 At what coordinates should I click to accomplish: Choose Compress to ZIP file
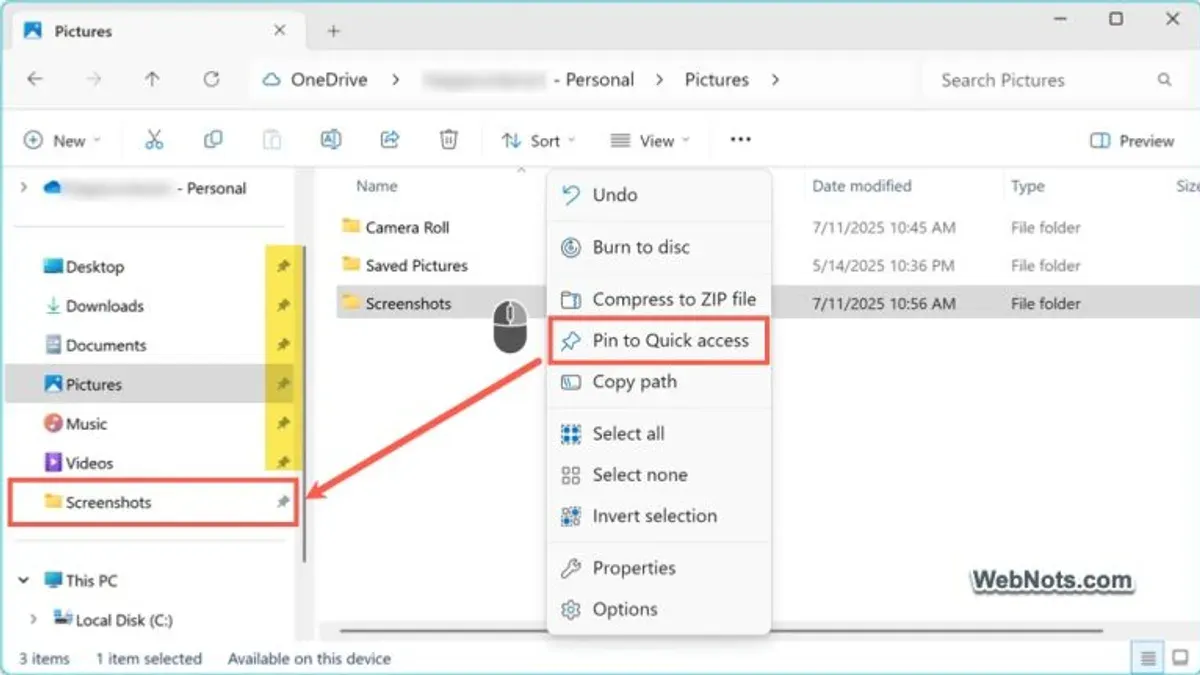660,299
